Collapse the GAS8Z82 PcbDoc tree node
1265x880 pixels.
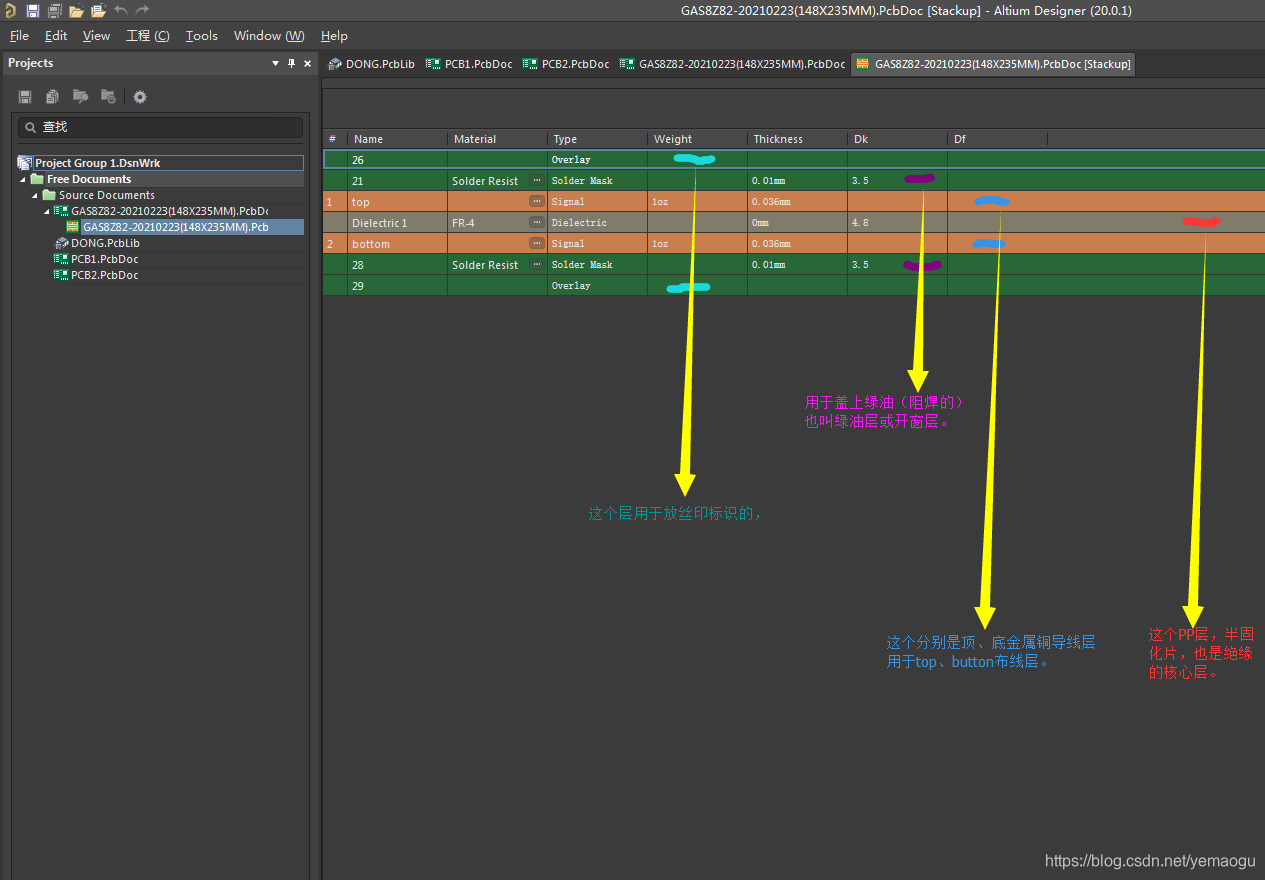click(46, 212)
